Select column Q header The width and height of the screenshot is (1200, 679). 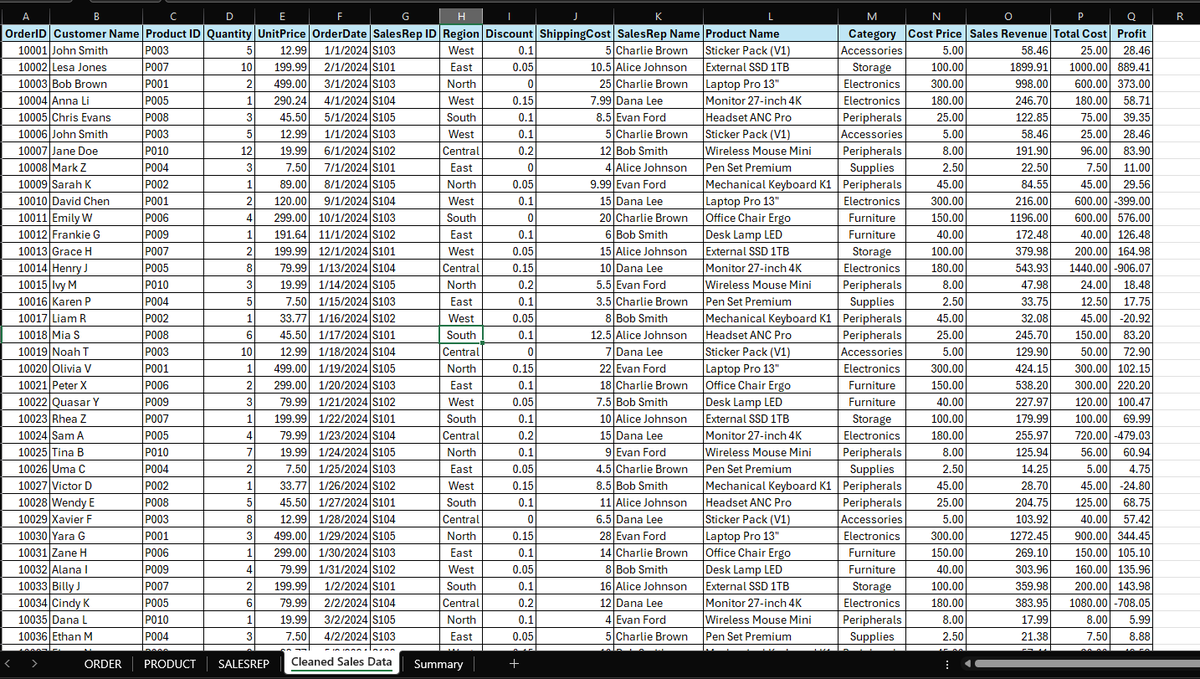[1130, 15]
